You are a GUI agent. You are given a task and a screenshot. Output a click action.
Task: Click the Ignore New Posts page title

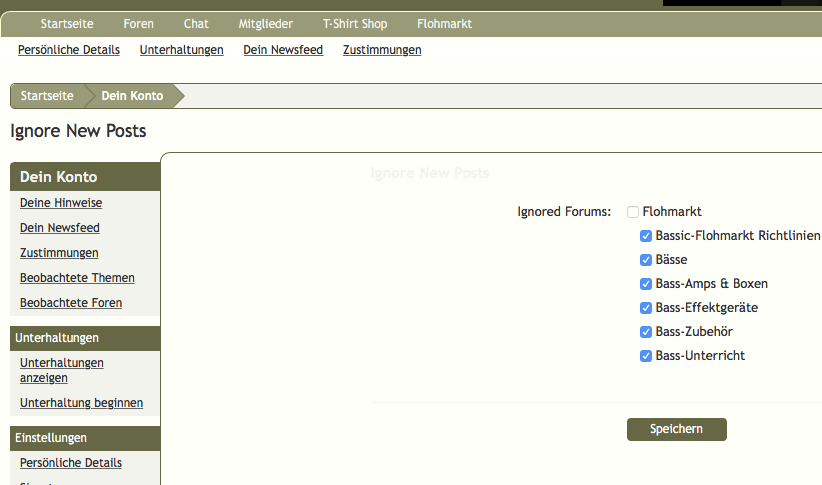78,131
